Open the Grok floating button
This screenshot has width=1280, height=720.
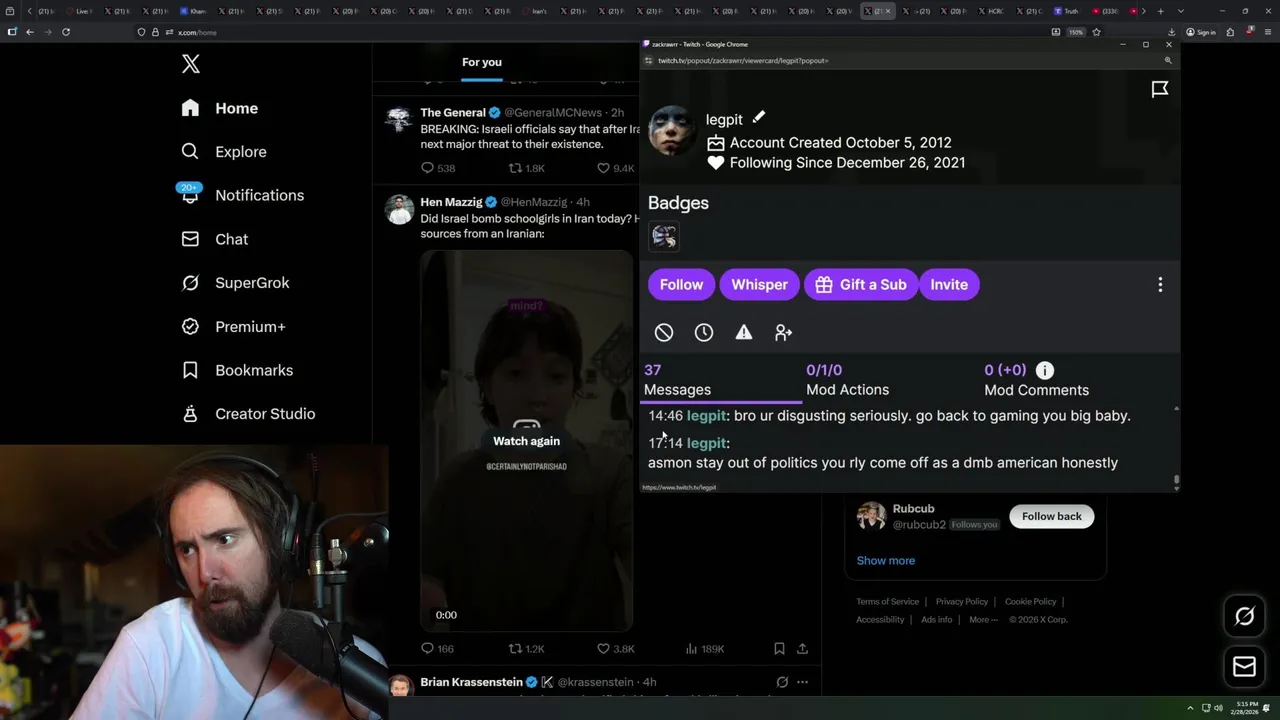point(1244,616)
